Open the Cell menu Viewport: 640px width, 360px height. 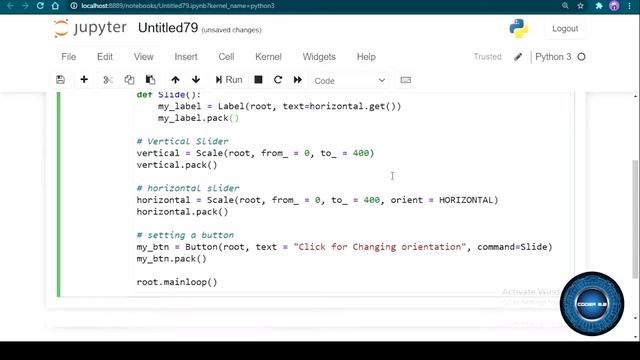tap(227, 57)
